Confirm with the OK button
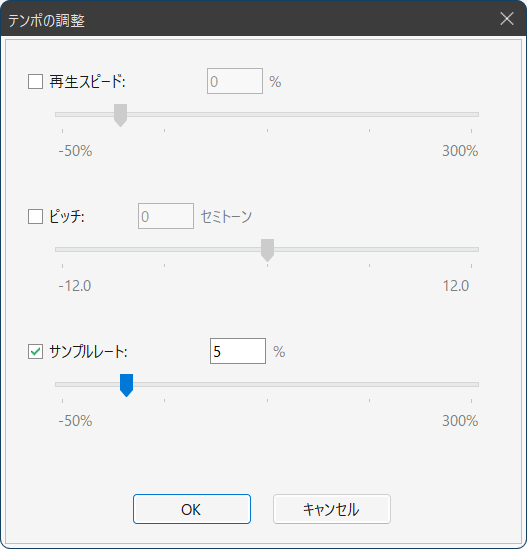The width and height of the screenshot is (527, 549). (192, 509)
